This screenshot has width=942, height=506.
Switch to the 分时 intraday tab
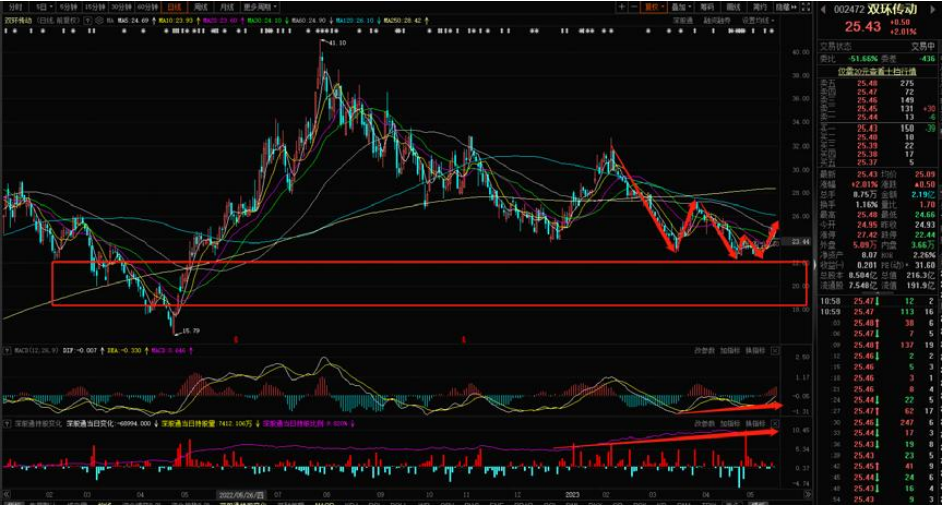pyautogui.click(x=13, y=6)
